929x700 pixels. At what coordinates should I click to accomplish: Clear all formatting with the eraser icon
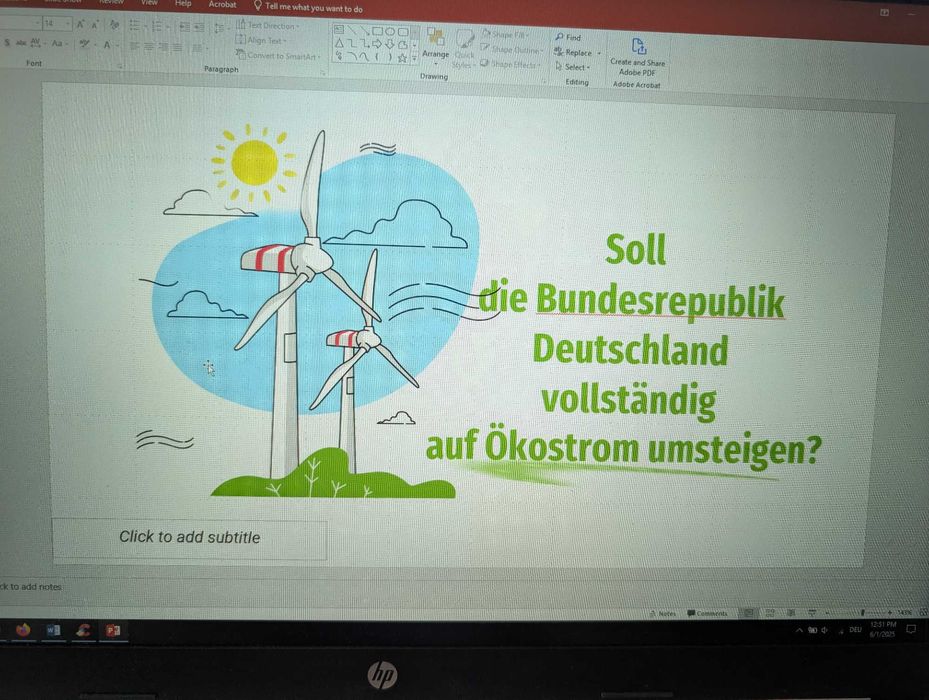114,25
